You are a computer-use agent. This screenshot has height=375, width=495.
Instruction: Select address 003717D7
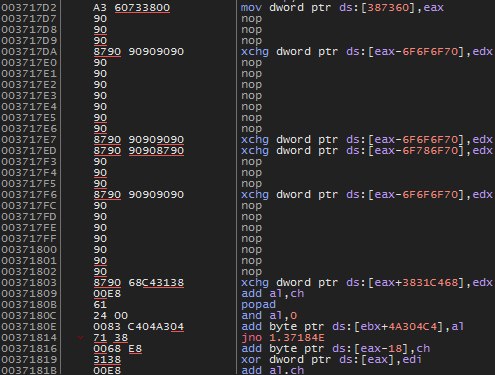coord(29,19)
